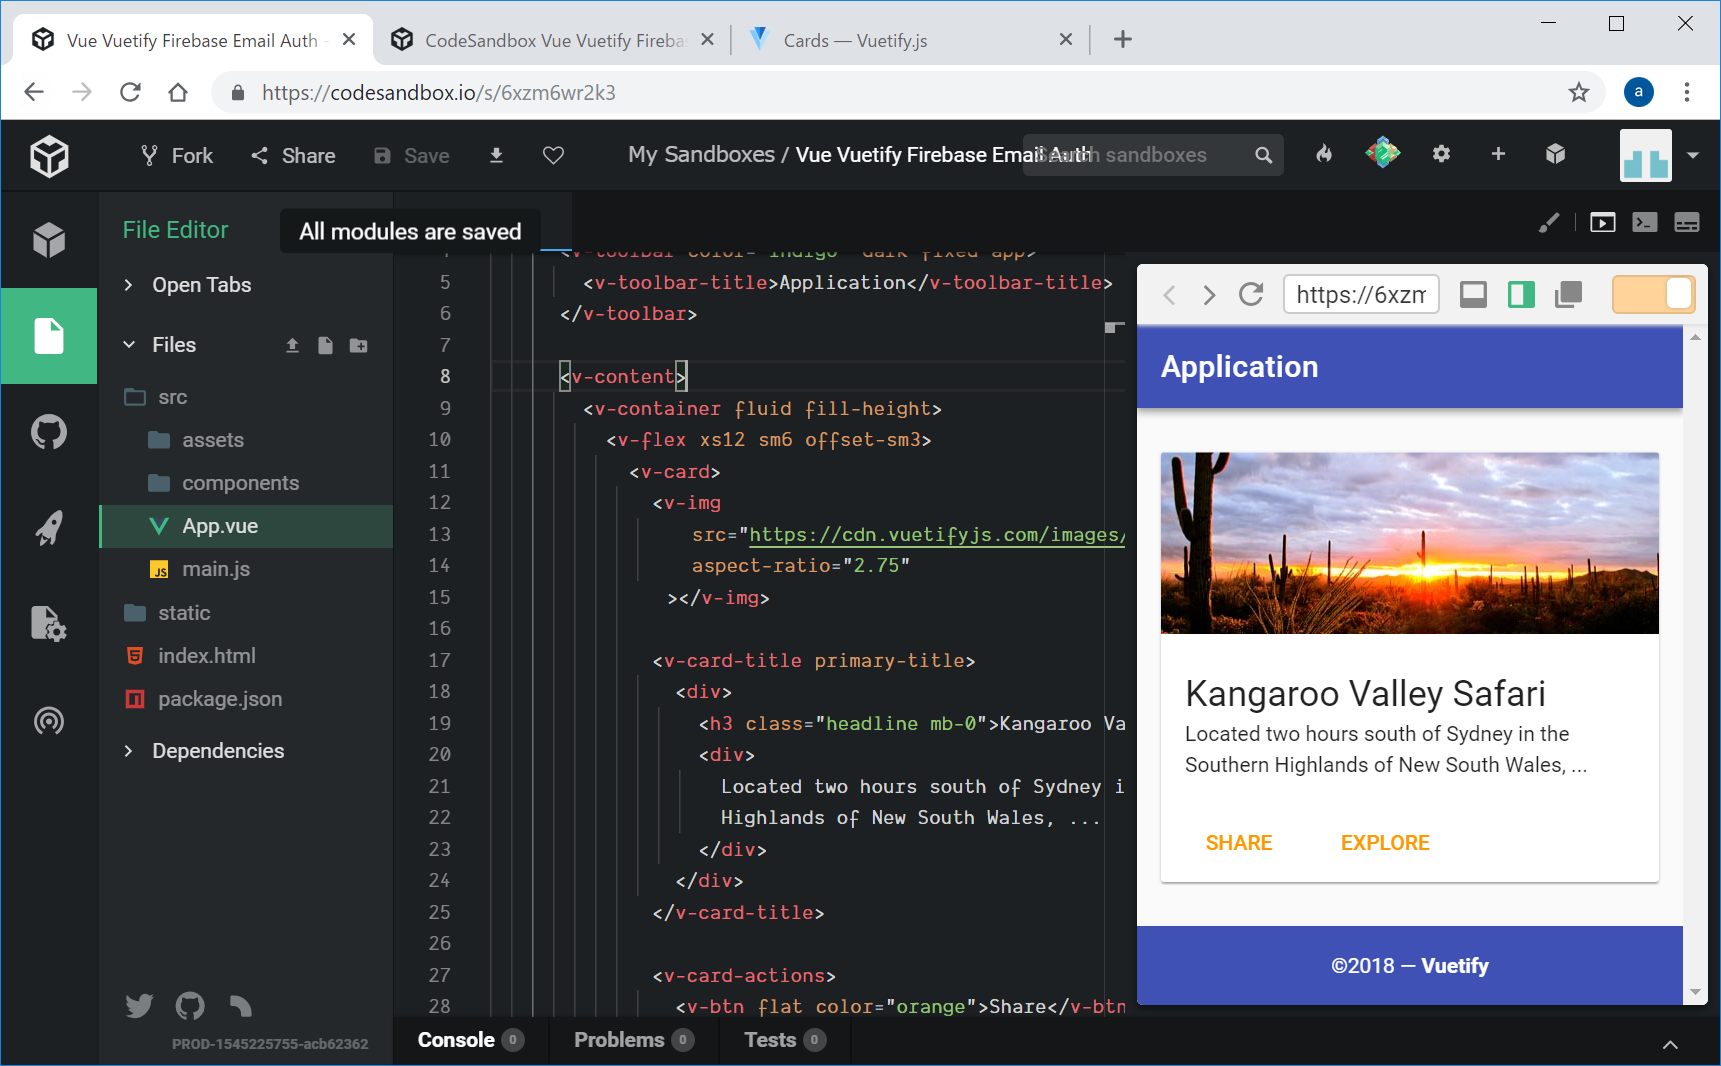
Task: Download the sandbox as zip
Action: pos(496,155)
